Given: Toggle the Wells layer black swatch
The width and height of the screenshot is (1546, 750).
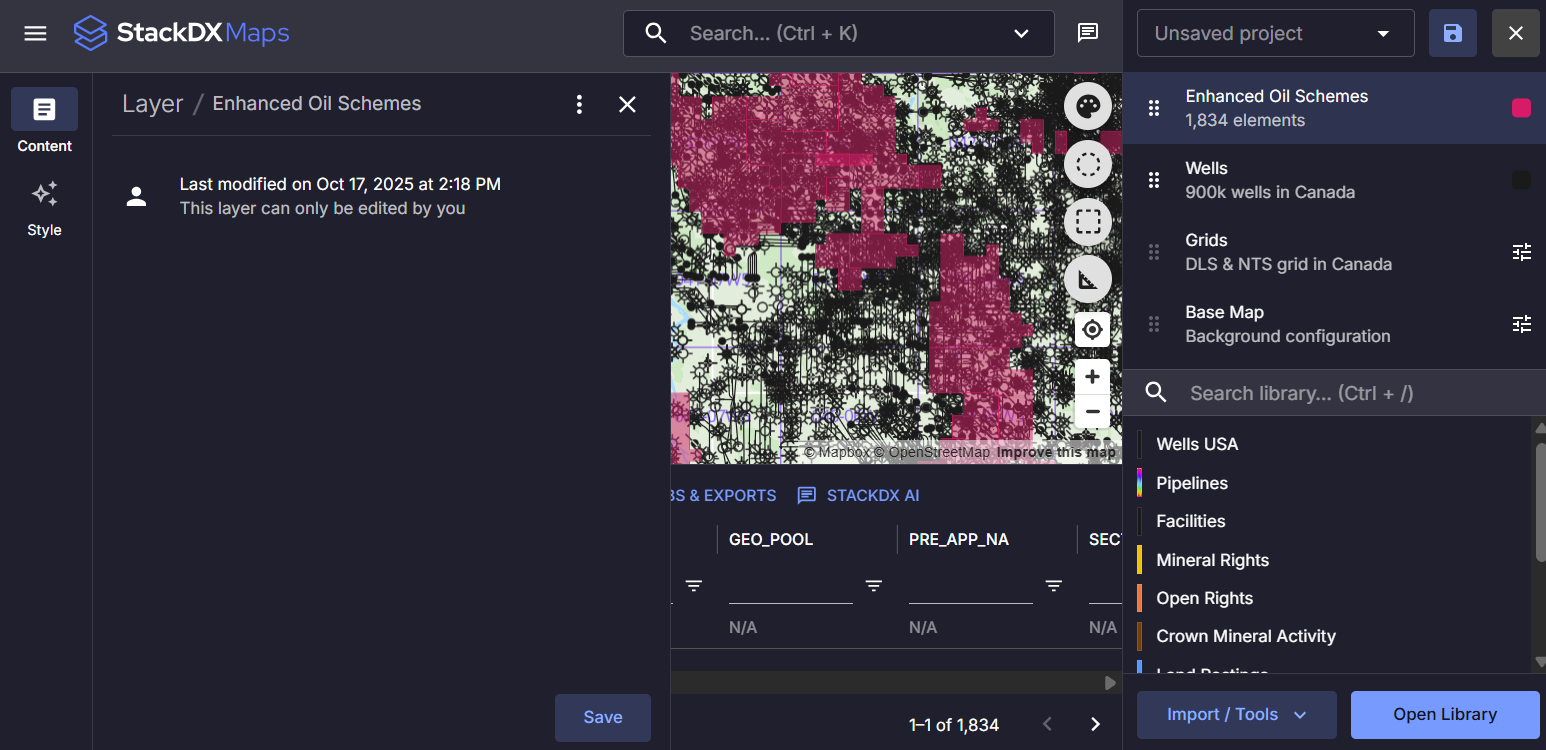Looking at the screenshot, I should tap(1521, 180).
